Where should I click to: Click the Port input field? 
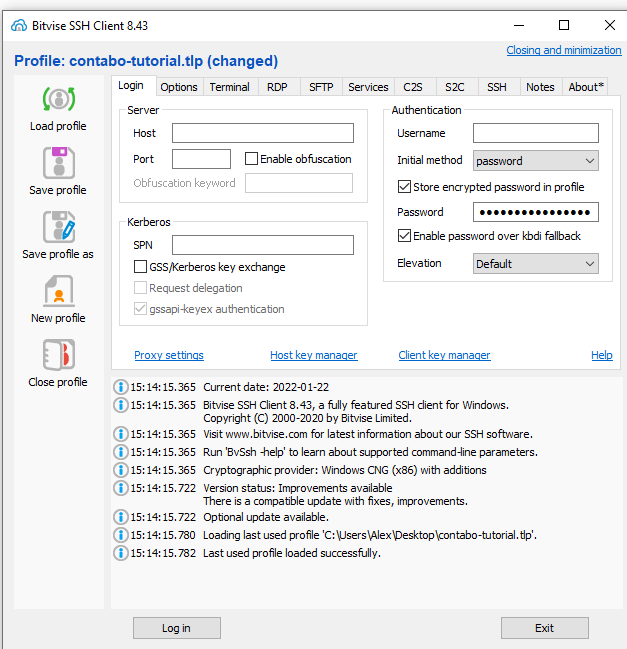point(201,159)
